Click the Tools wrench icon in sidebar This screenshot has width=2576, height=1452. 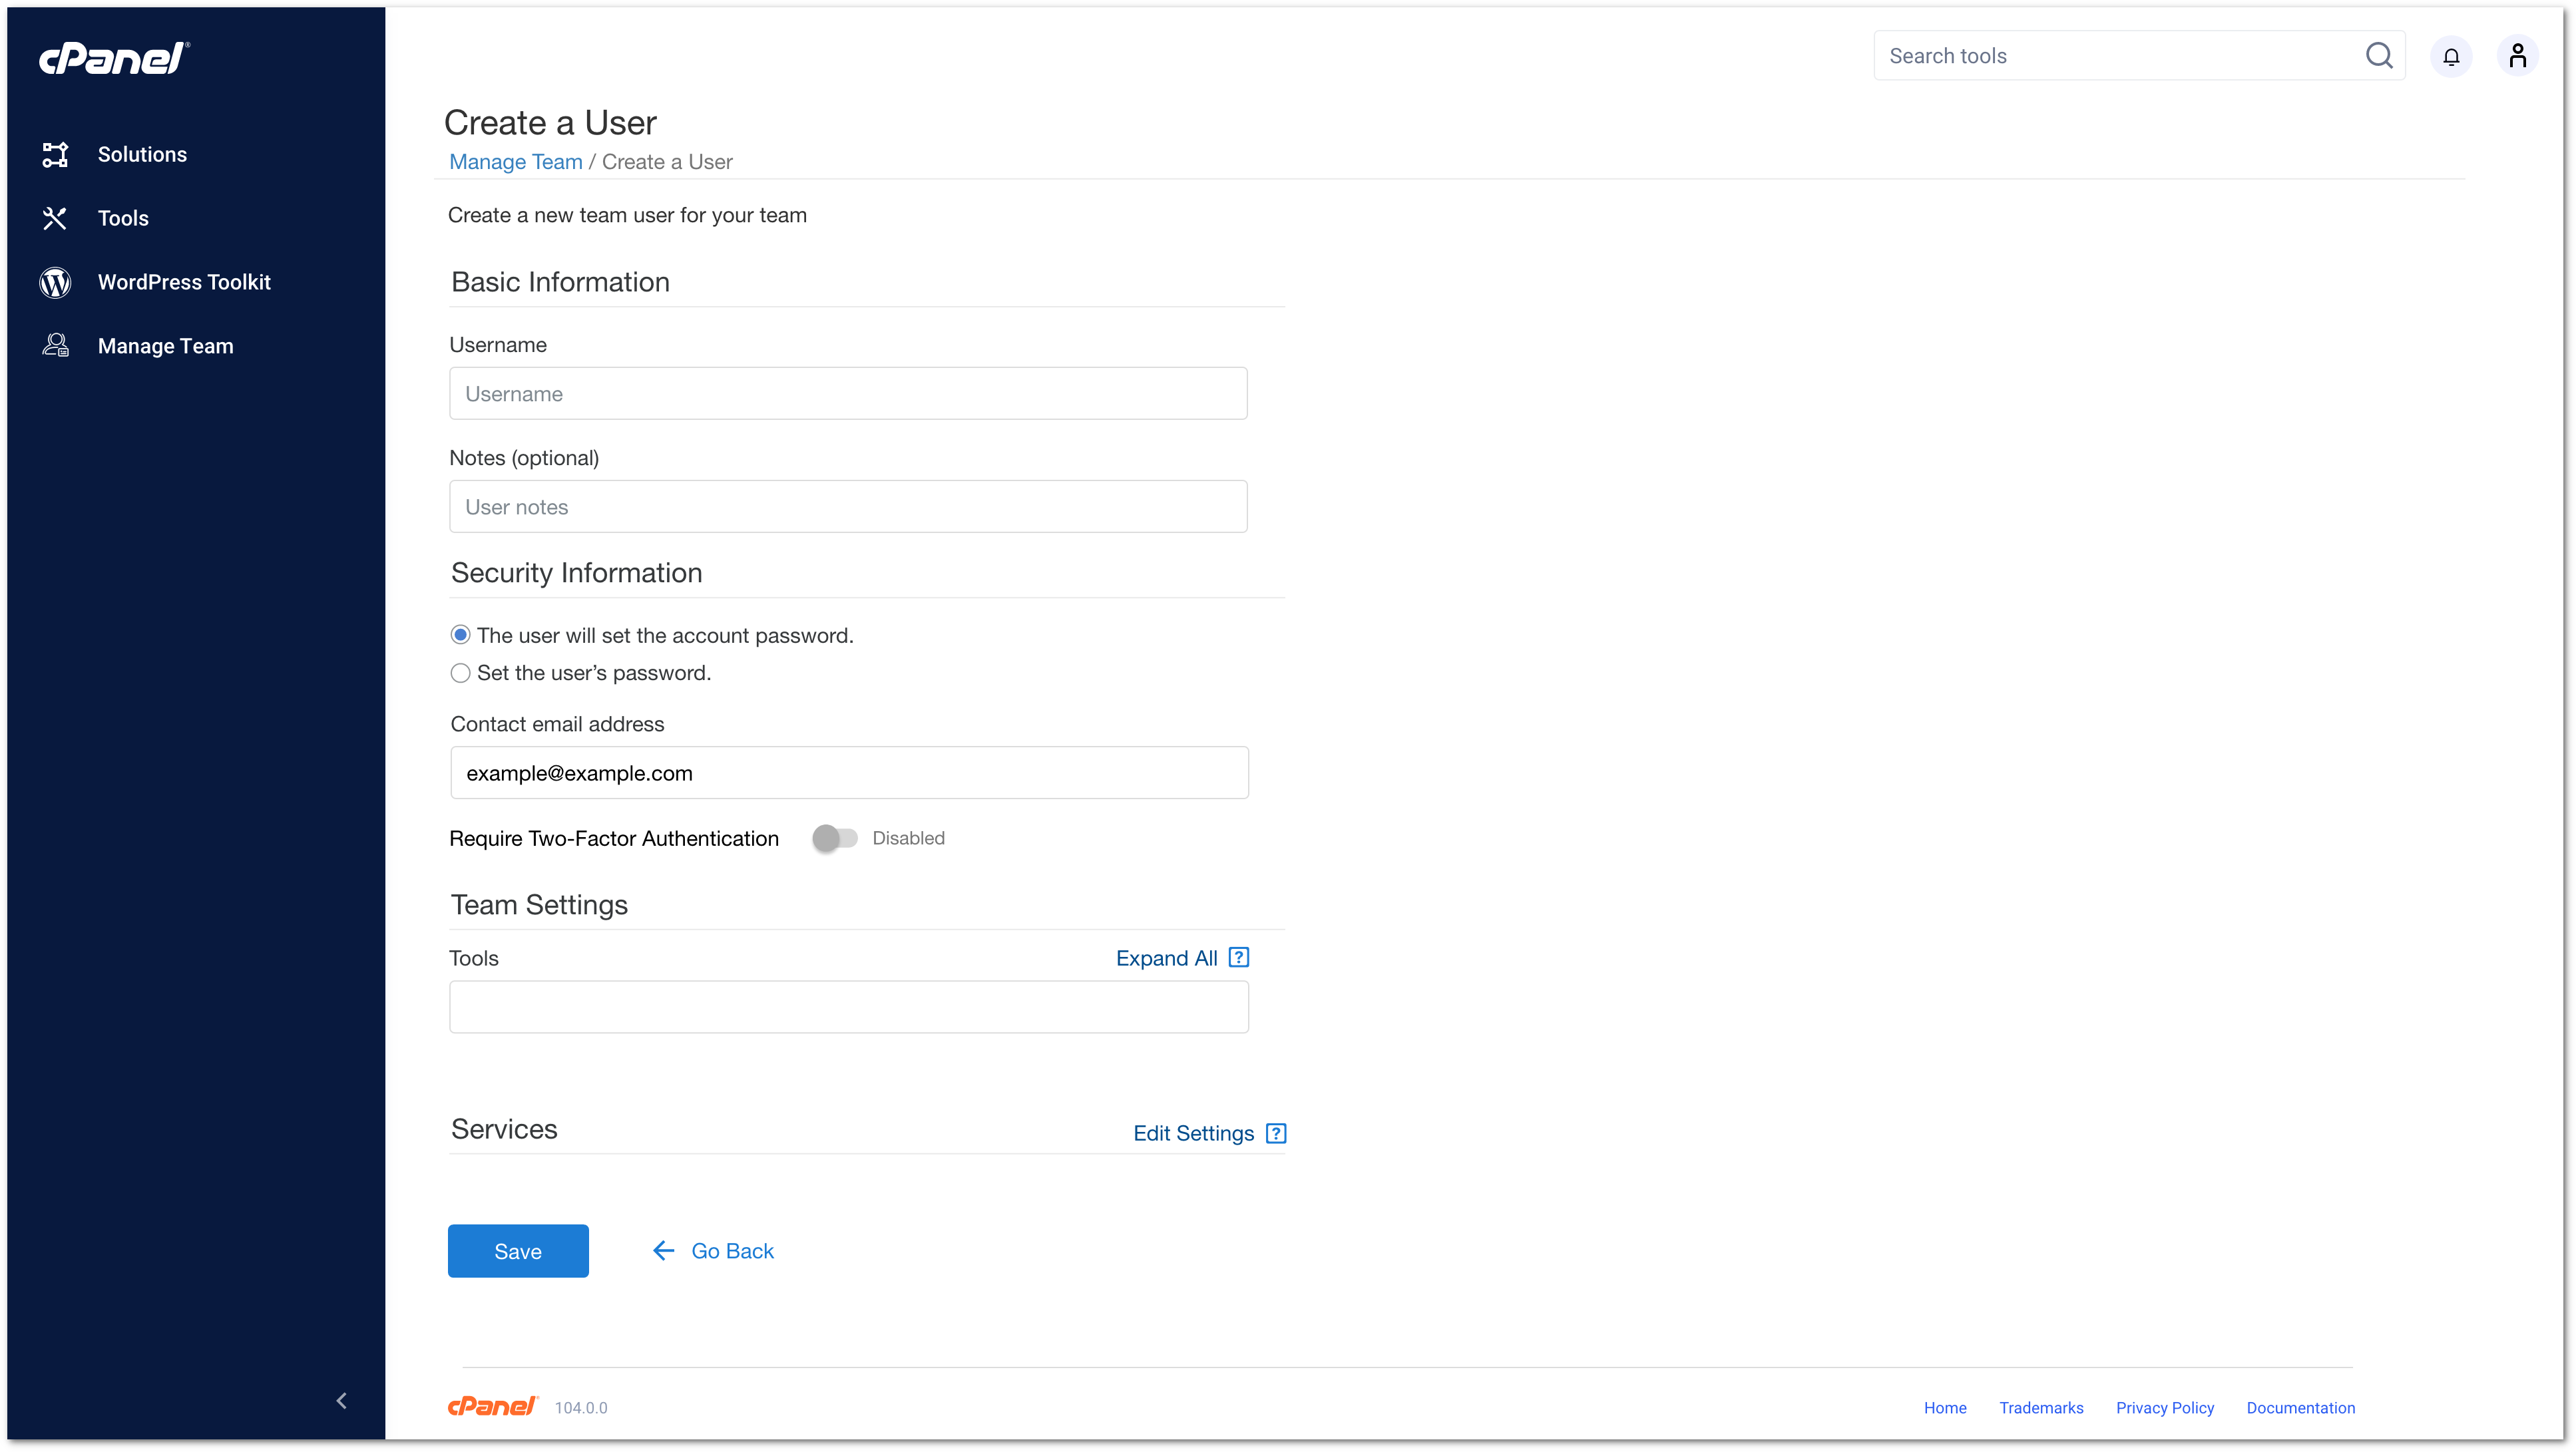point(55,218)
